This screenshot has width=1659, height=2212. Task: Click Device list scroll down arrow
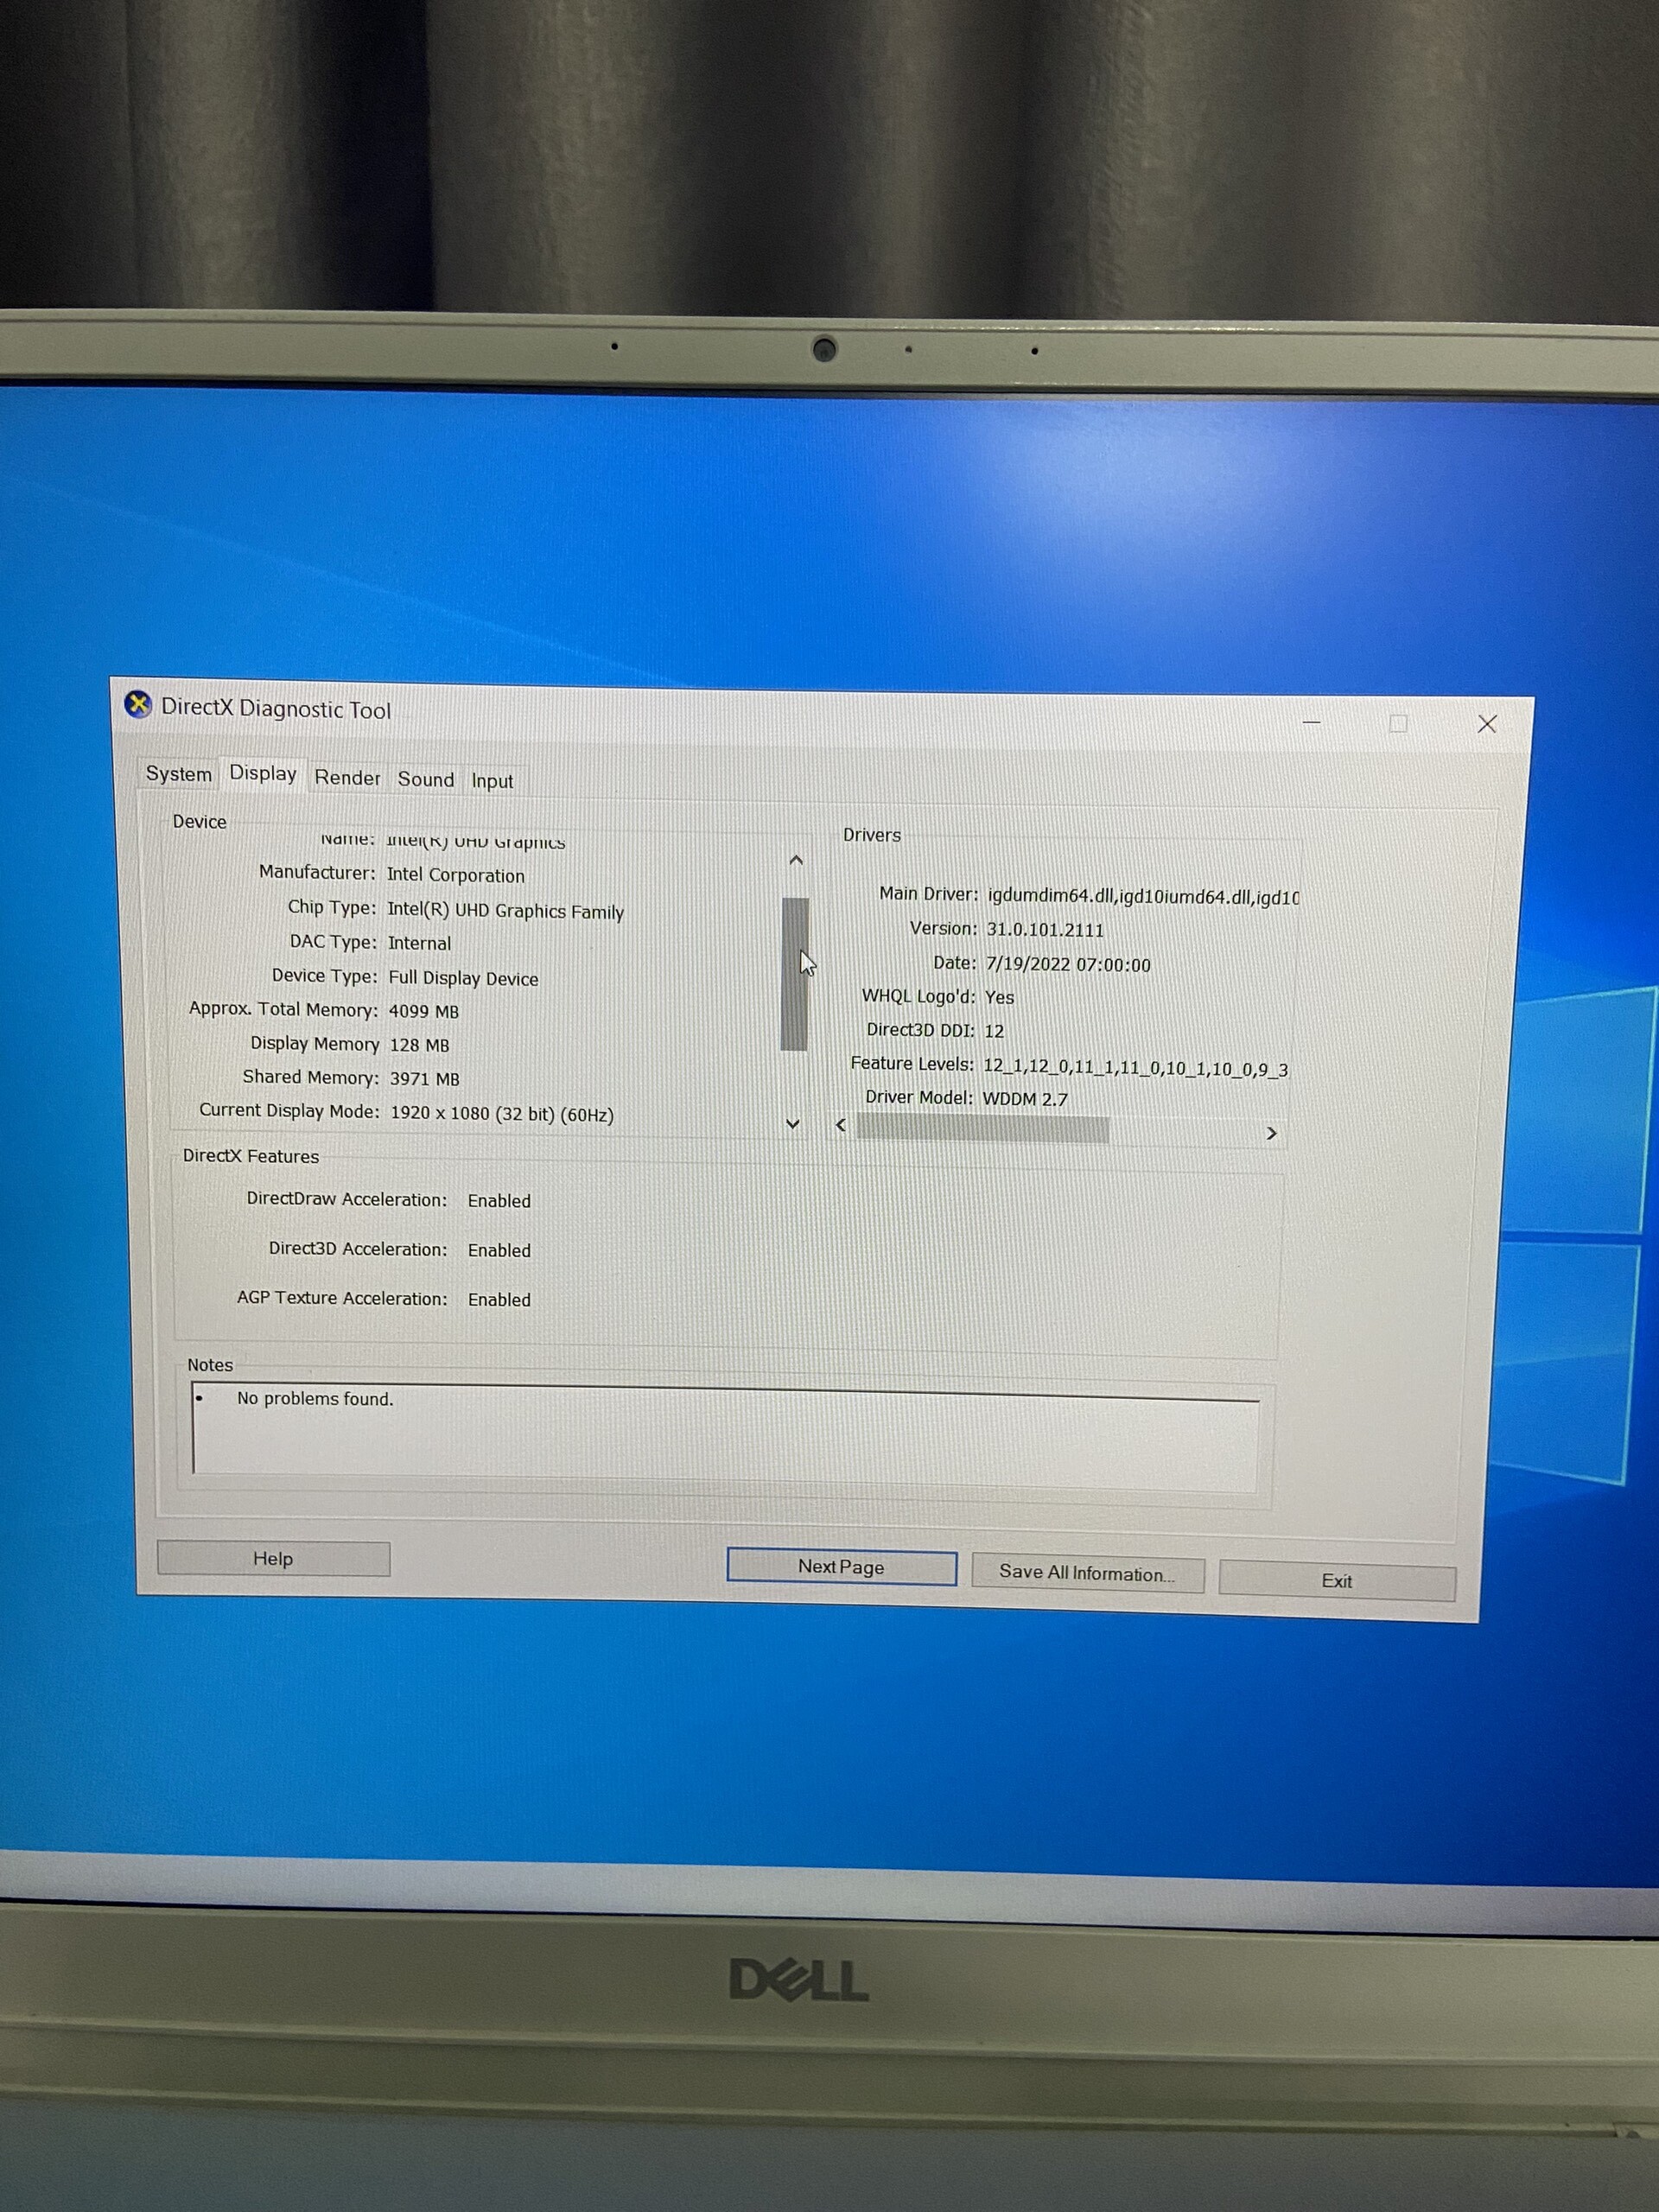(x=793, y=1124)
